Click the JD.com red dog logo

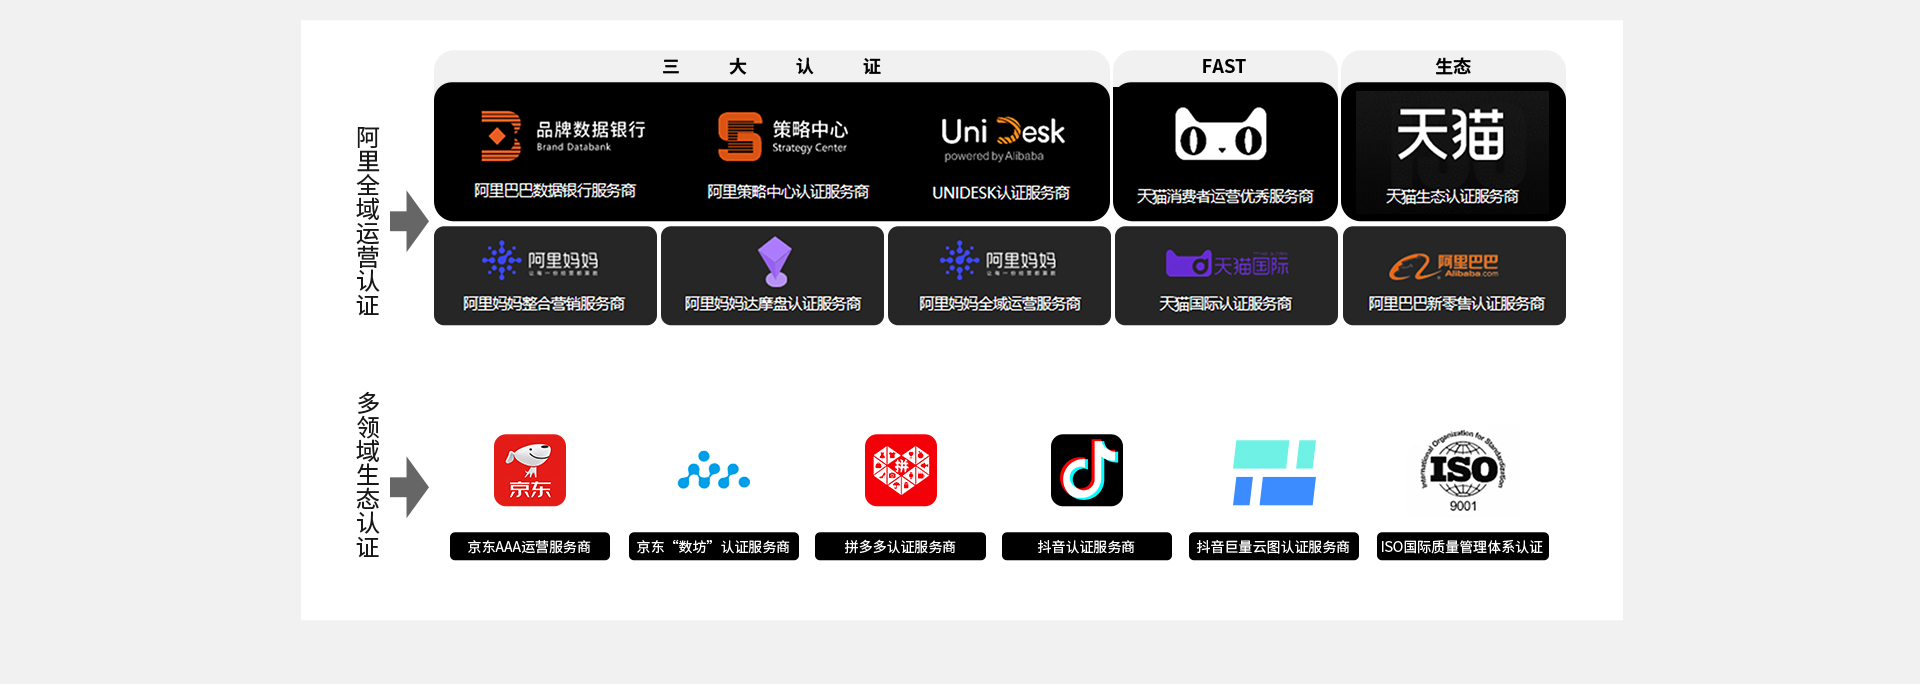[529, 470]
